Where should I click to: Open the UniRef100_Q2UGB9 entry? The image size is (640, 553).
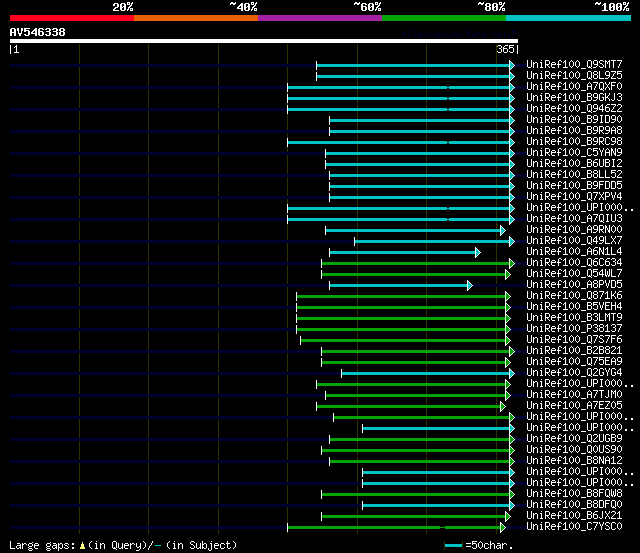click(574, 439)
